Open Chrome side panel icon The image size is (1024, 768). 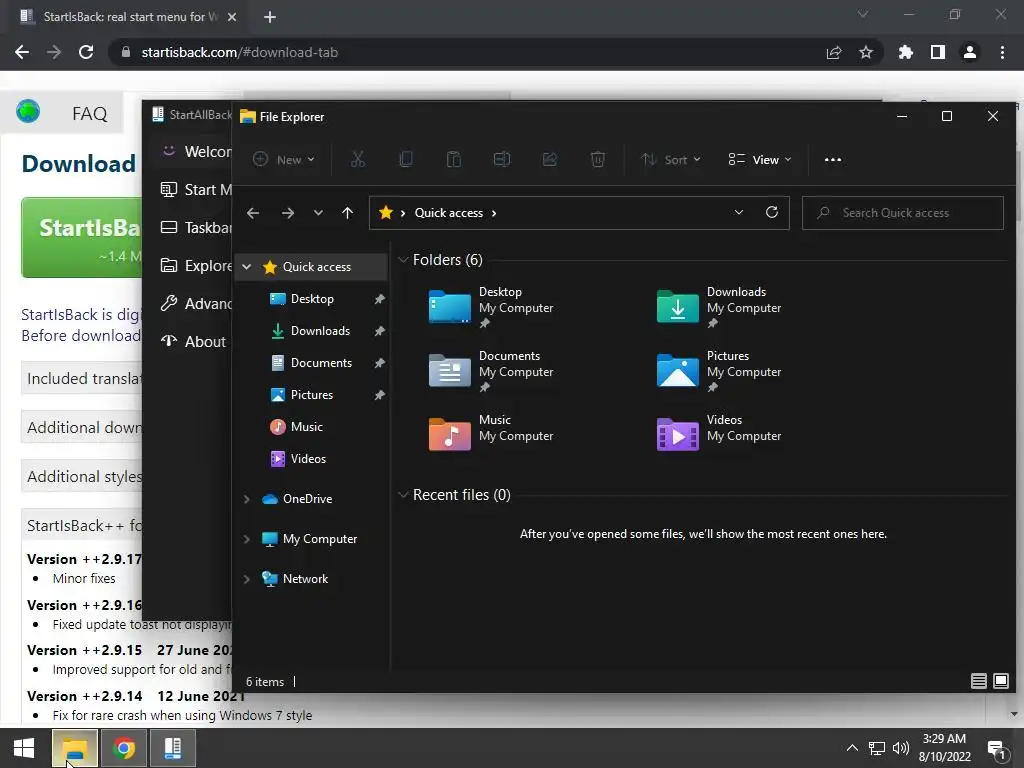point(938,52)
